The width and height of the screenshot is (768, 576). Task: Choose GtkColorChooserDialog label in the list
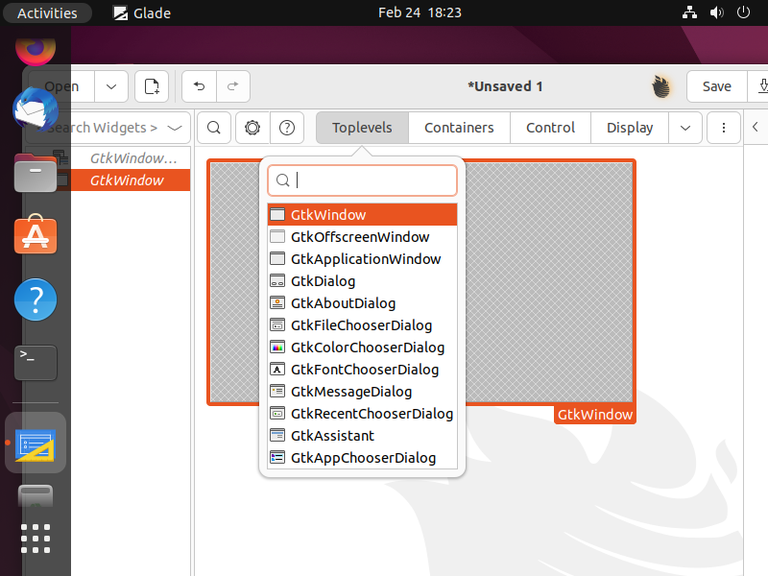(368, 347)
